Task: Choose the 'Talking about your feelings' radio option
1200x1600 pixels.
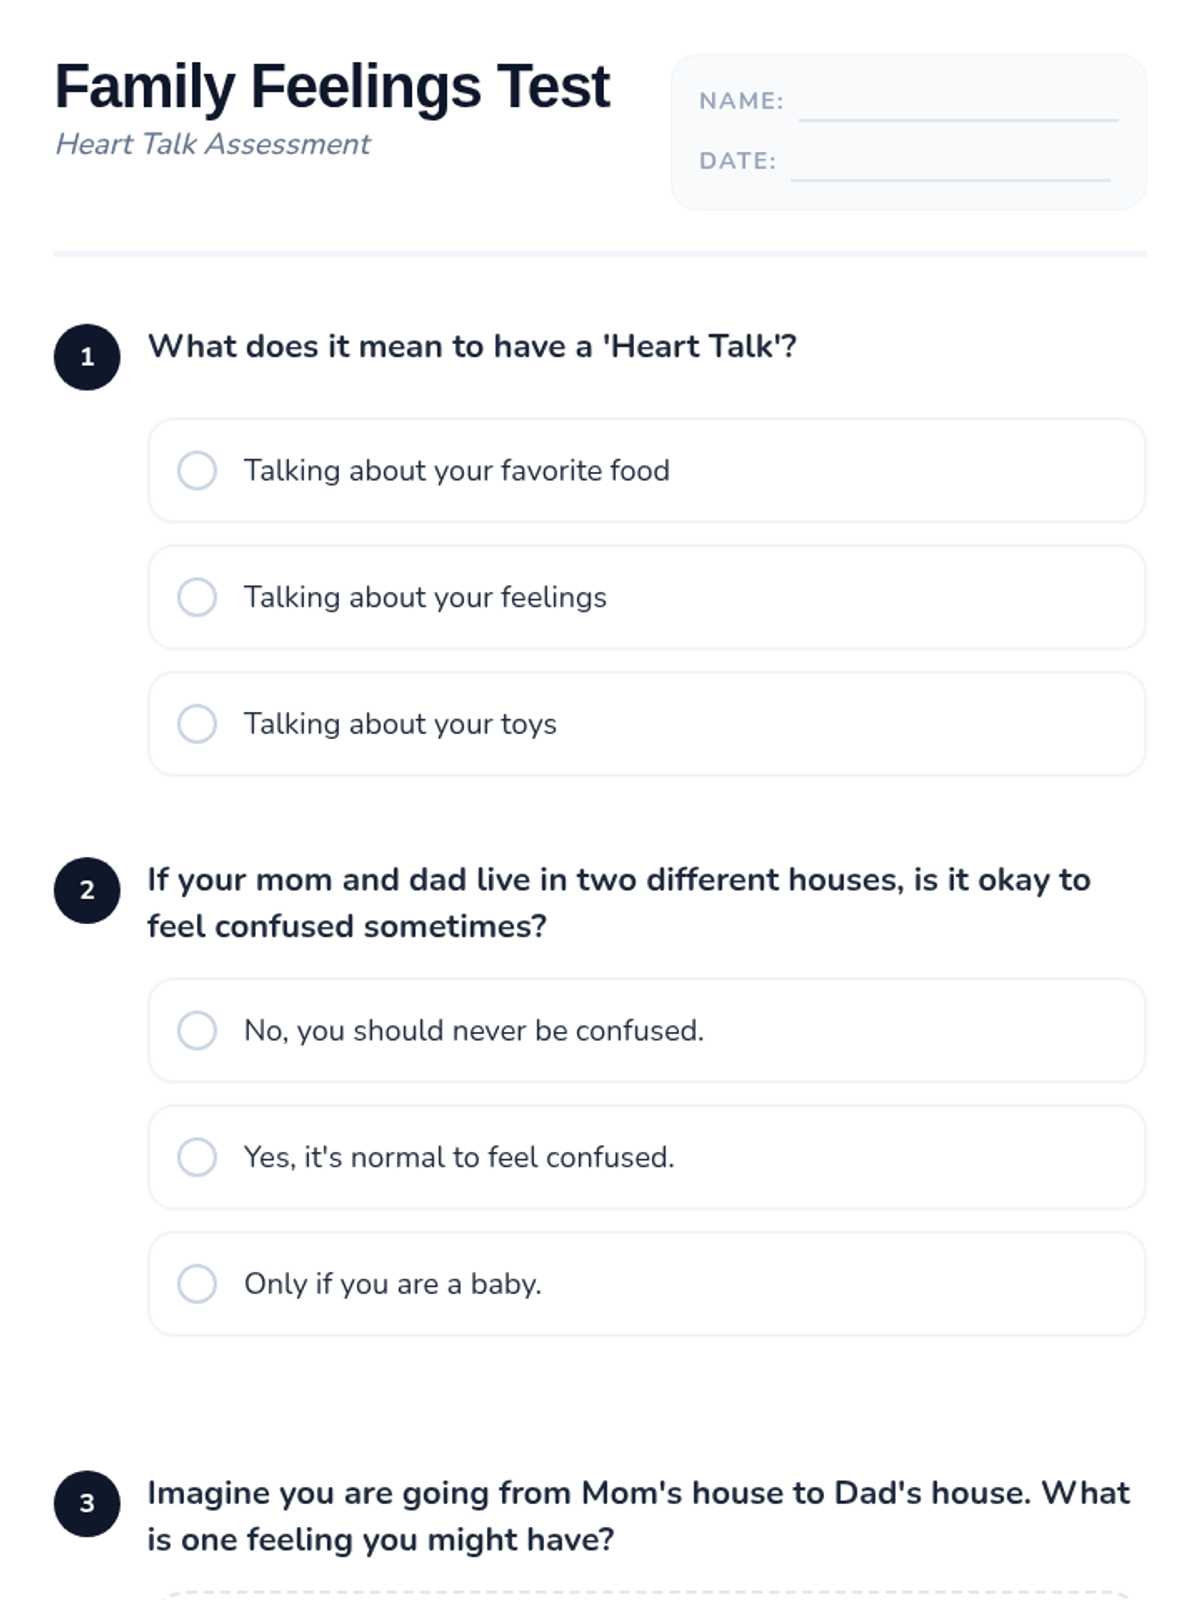Action: [197, 597]
